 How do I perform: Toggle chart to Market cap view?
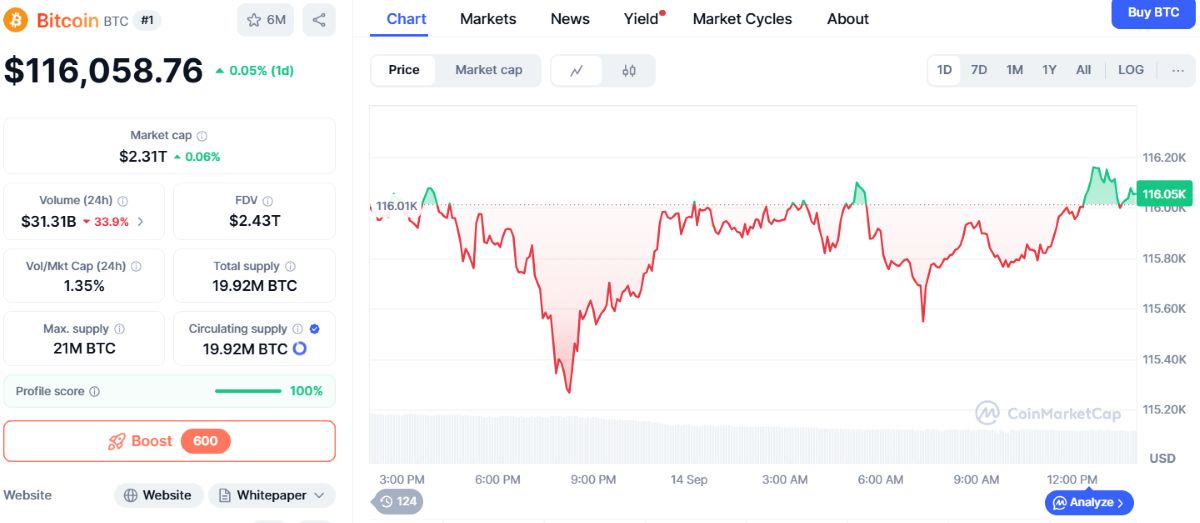point(489,70)
